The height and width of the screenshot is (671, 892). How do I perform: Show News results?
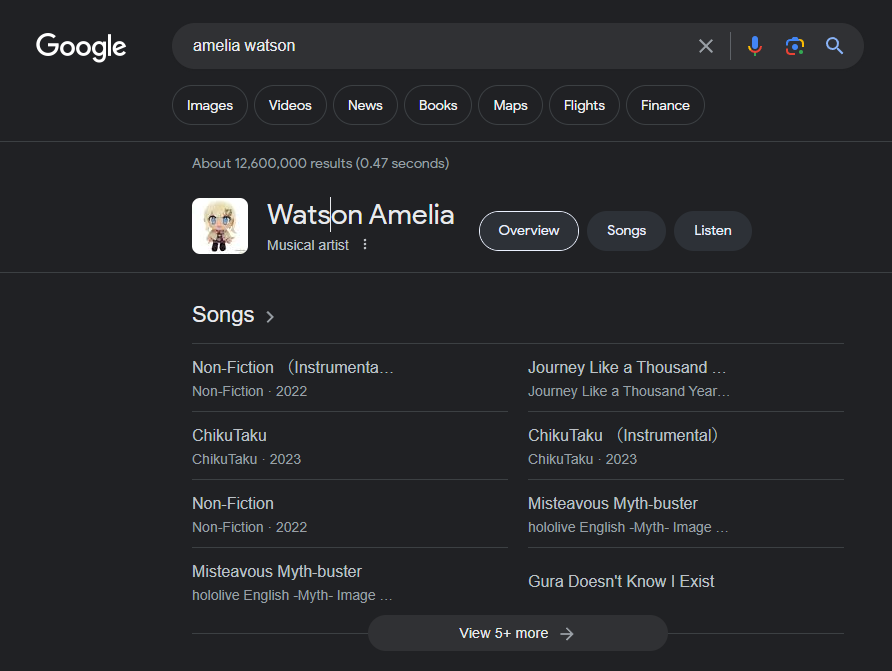365,105
